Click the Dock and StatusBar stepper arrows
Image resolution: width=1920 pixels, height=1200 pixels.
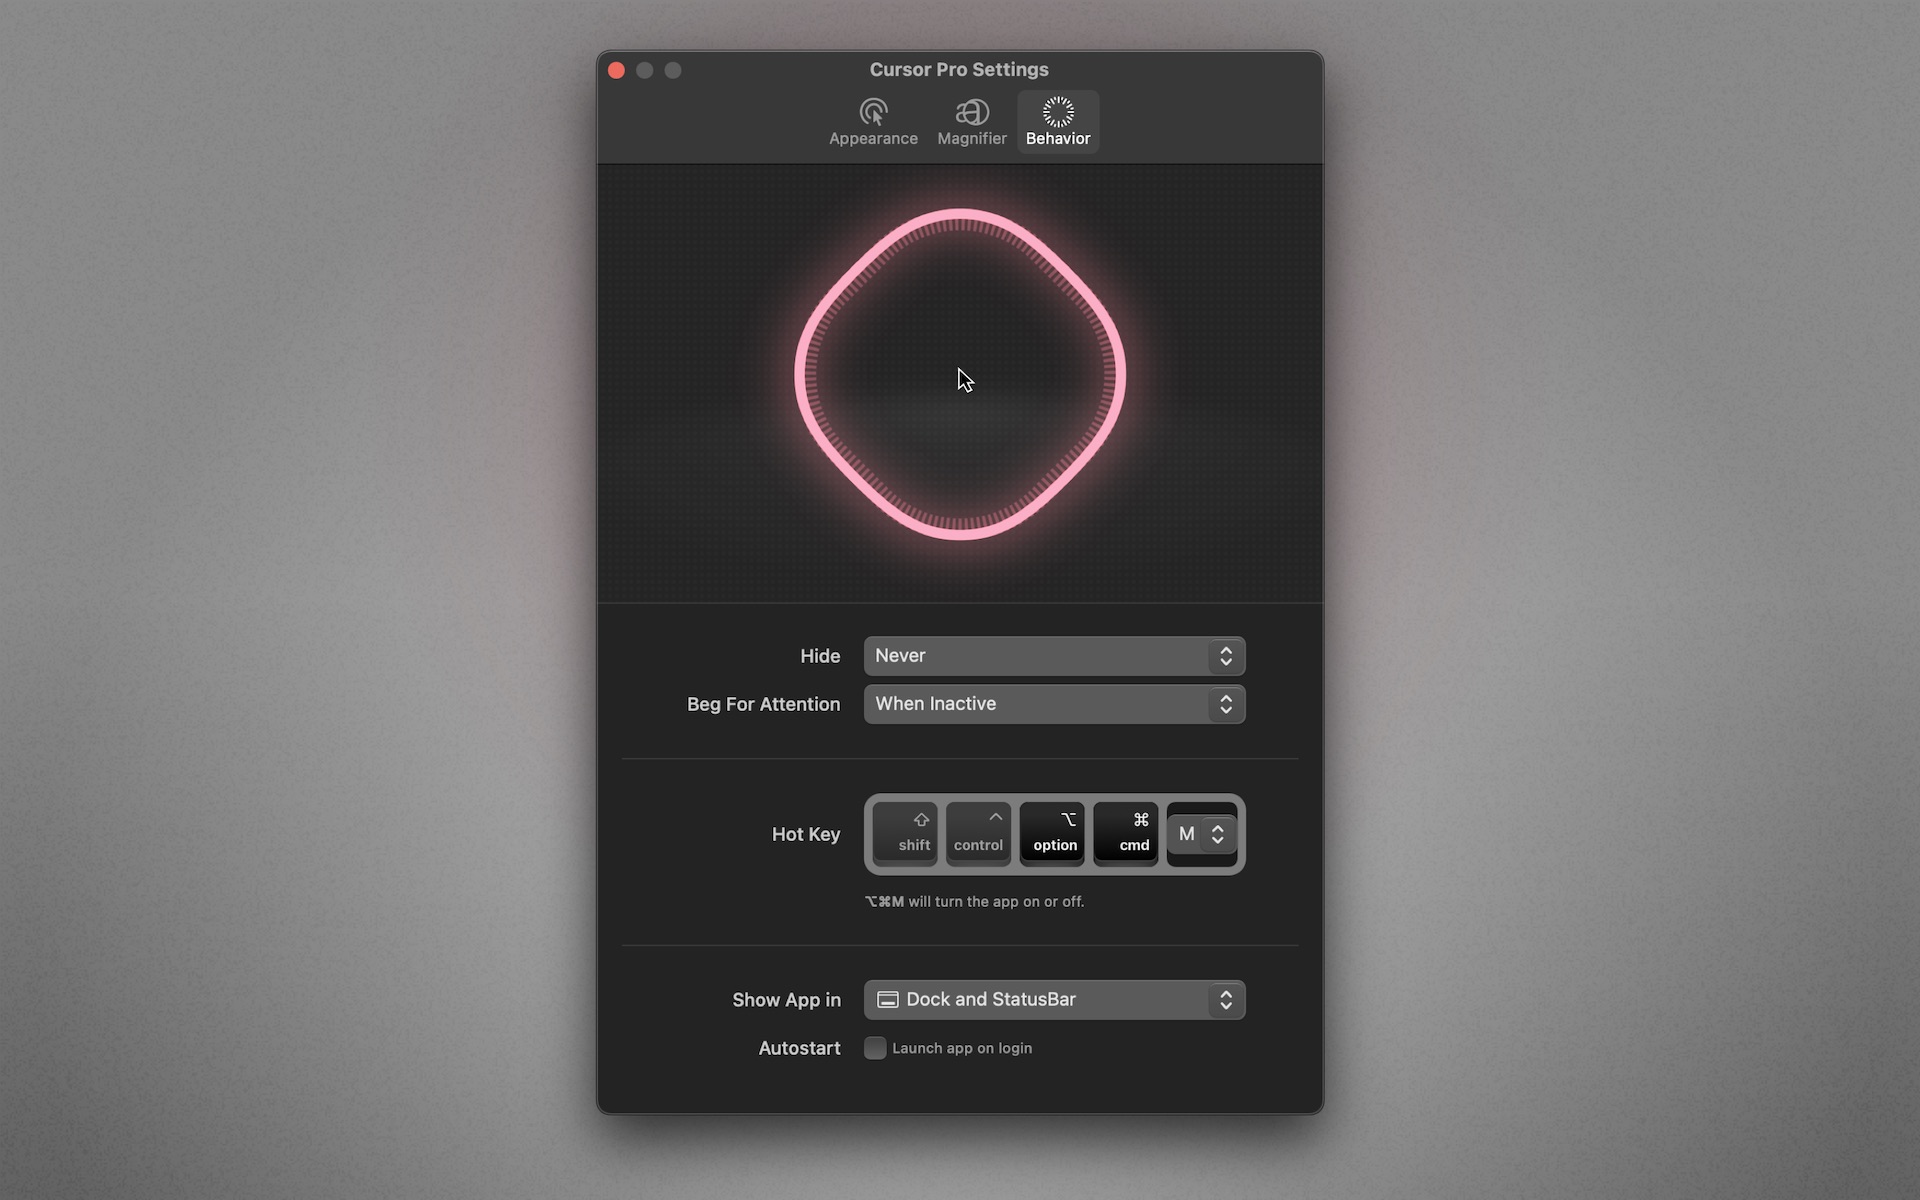pyautogui.click(x=1226, y=1000)
